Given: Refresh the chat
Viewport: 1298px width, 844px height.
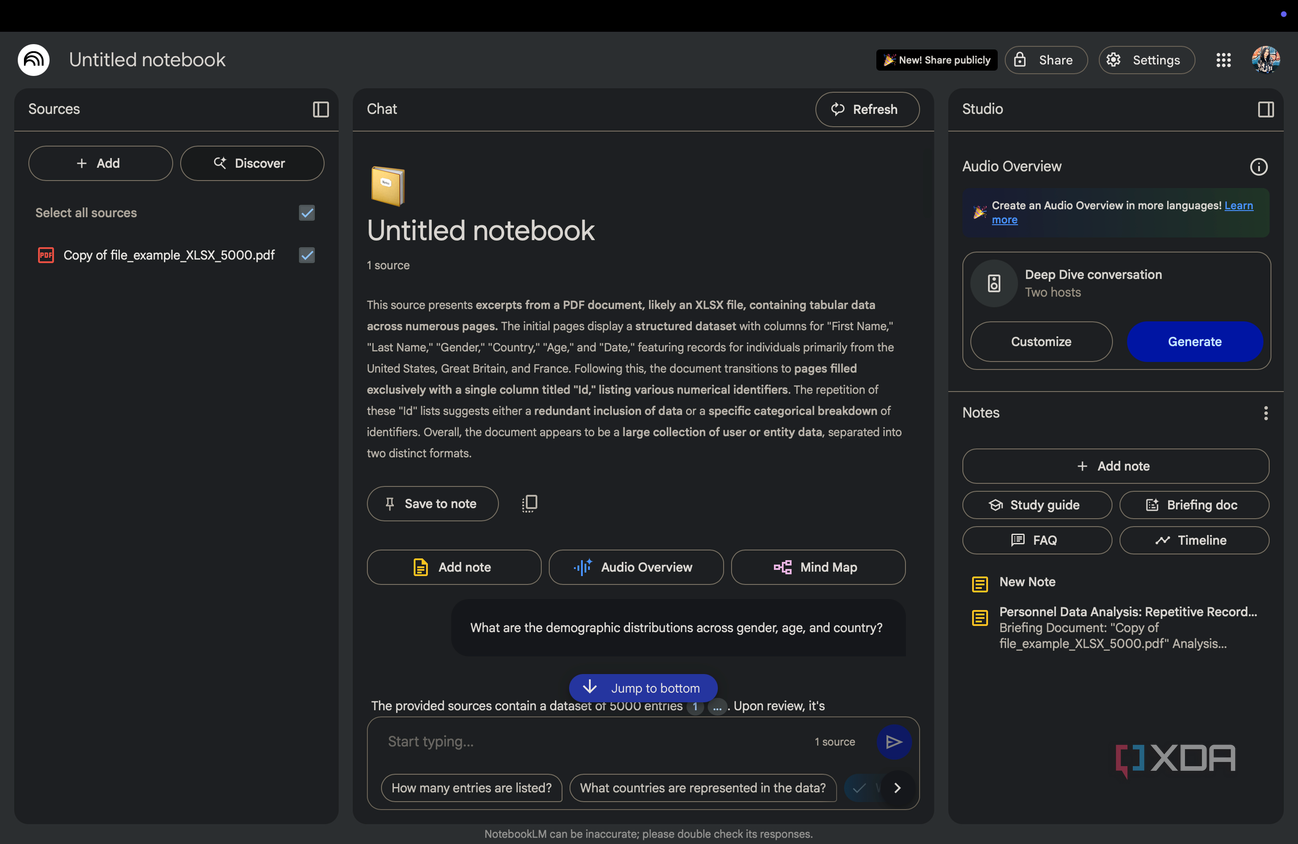Looking at the screenshot, I should click(867, 109).
